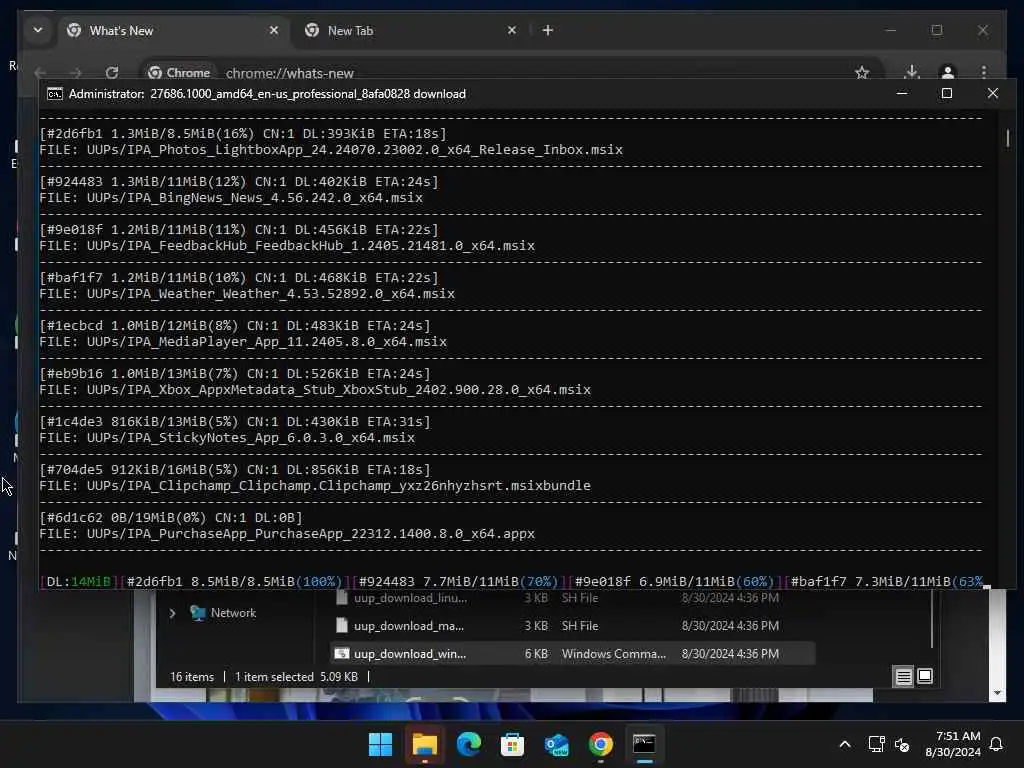The width and height of the screenshot is (1024, 768).
Task: Maximize the Administrator command prompt window
Action: tap(946, 93)
